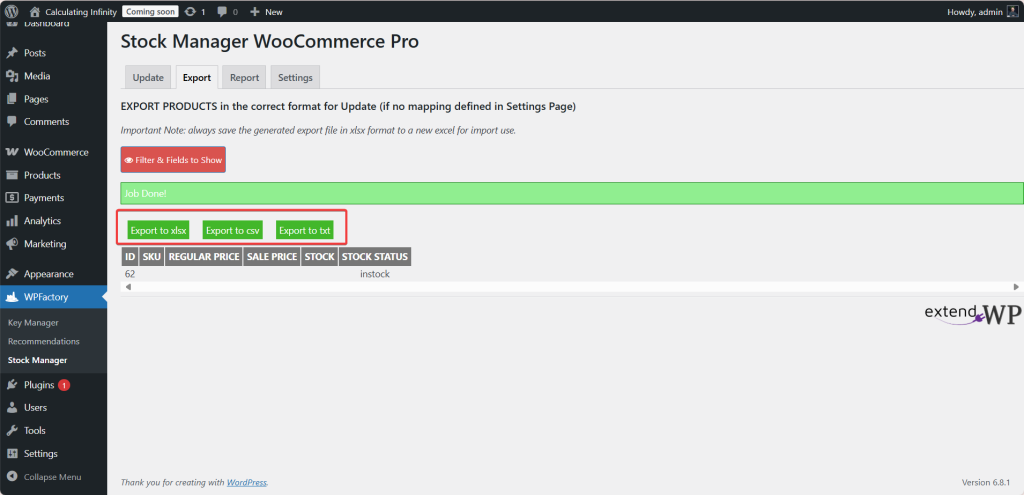
Task: Click the home icon by Calculating Infinity
Action: pyautogui.click(x=35, y=11)
